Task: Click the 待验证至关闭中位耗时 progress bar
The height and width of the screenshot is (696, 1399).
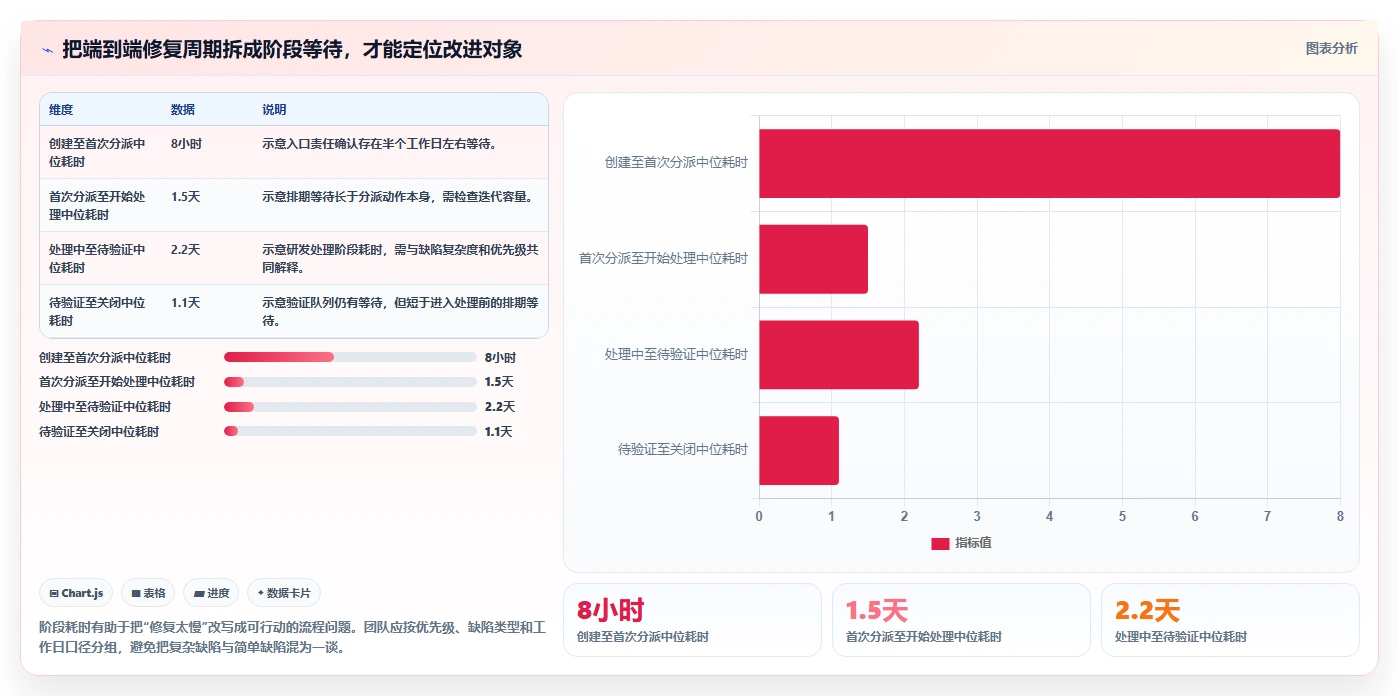Action: 350,432
